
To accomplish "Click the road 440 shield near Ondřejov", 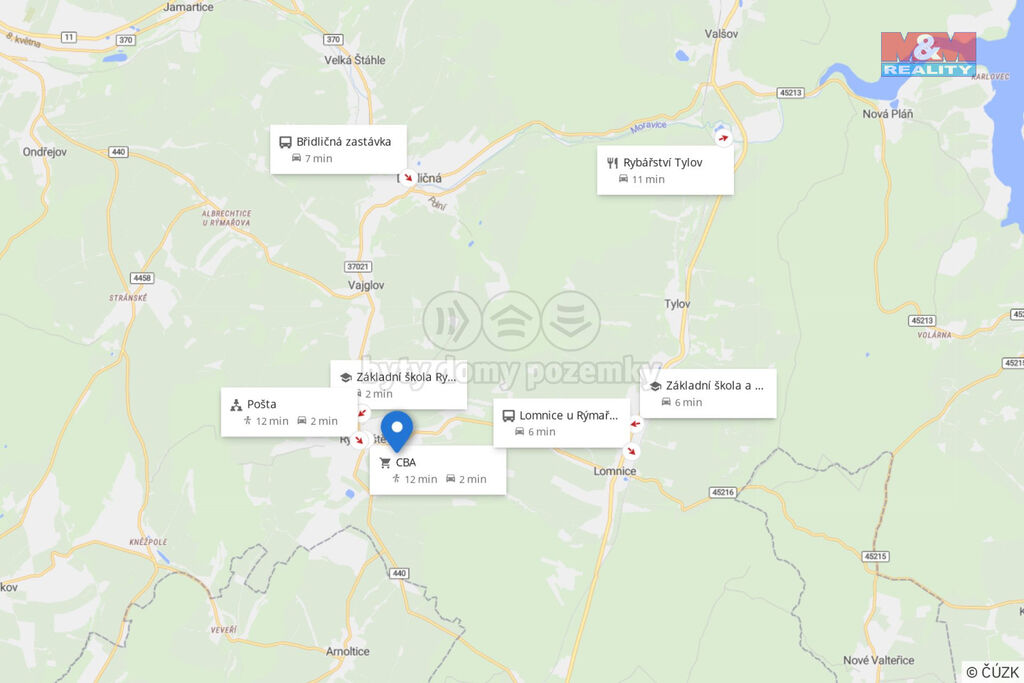I will point(118,152).
